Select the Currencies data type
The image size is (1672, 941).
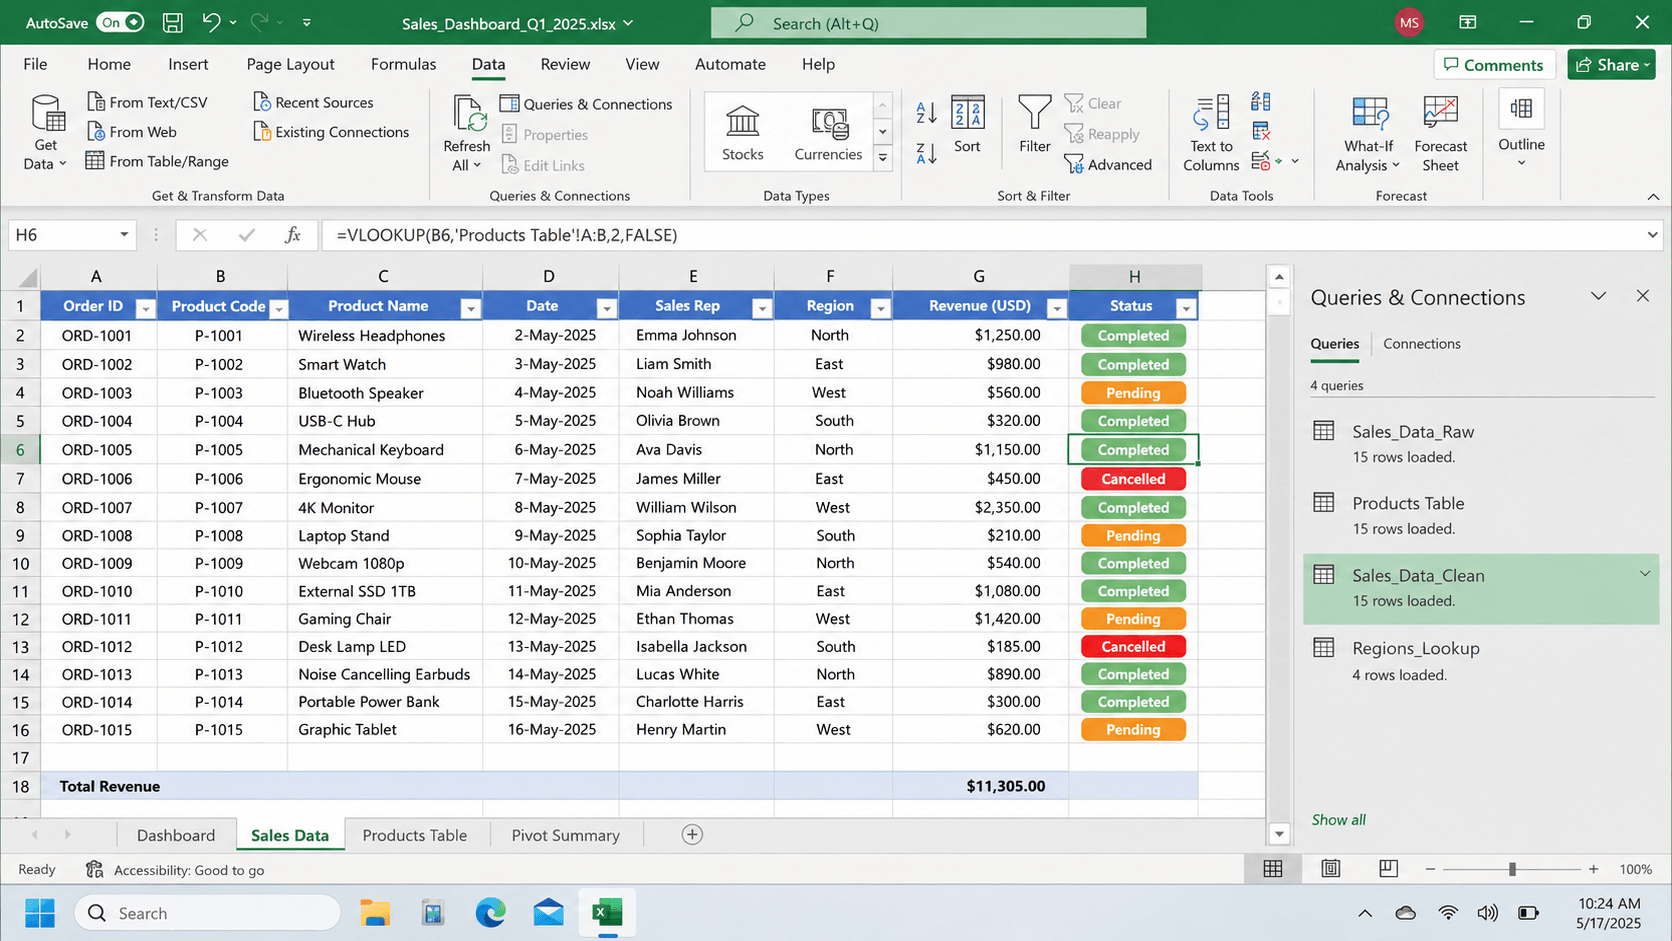pos(828,132)
